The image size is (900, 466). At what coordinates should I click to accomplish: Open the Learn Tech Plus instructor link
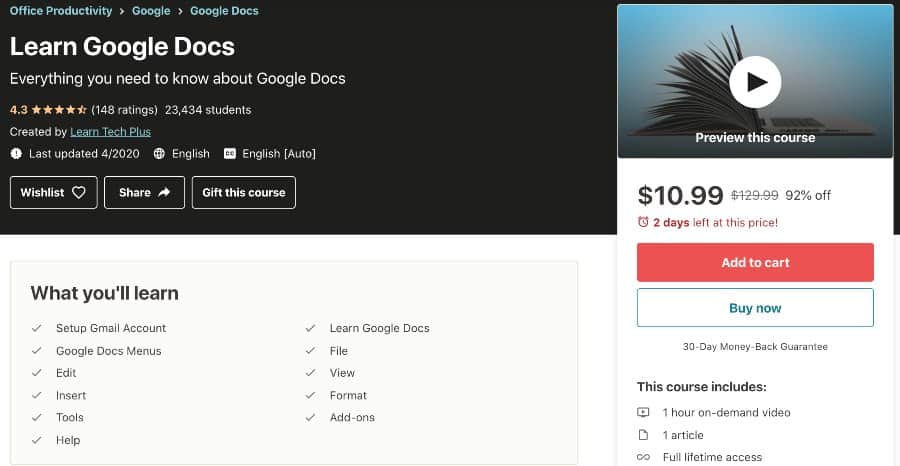[110, 132]
